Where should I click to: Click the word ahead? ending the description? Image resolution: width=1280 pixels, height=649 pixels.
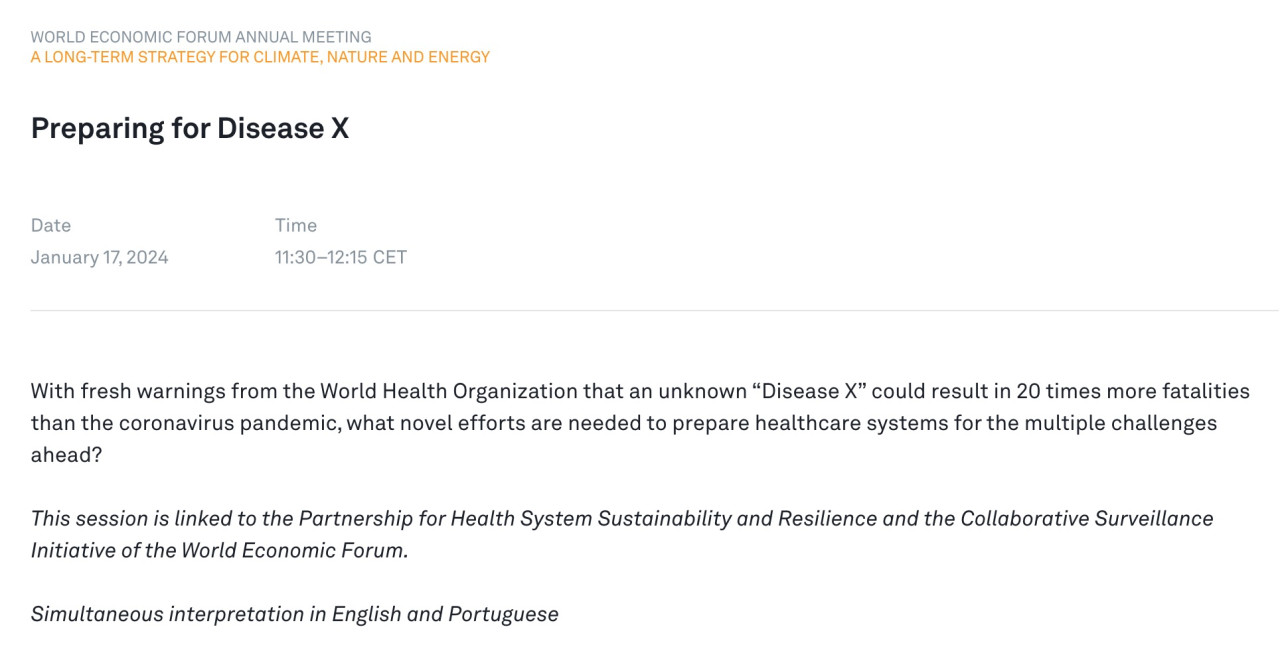(x=66, y=454)
